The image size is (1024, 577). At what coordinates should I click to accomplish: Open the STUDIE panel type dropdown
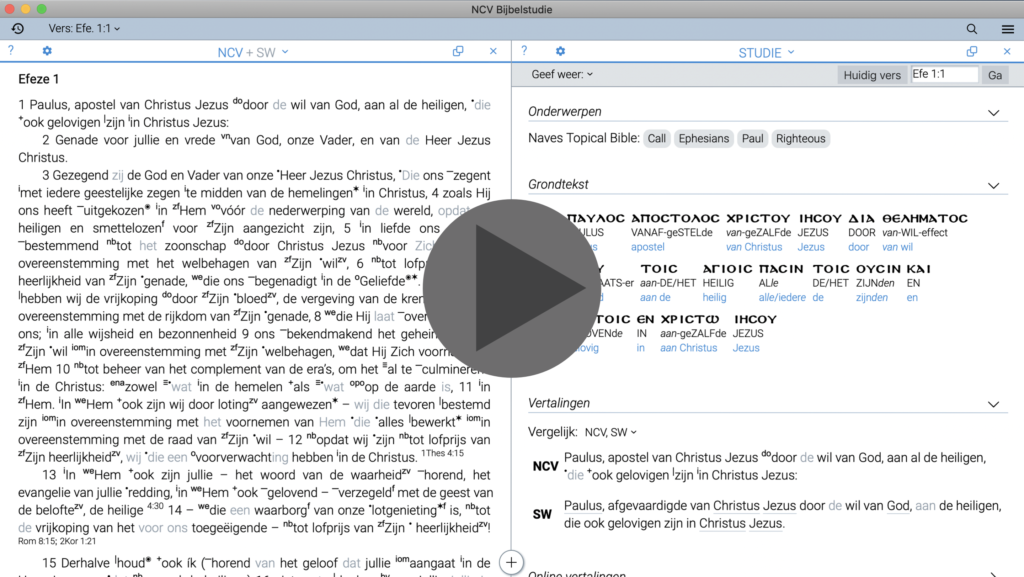coord(766,52)
